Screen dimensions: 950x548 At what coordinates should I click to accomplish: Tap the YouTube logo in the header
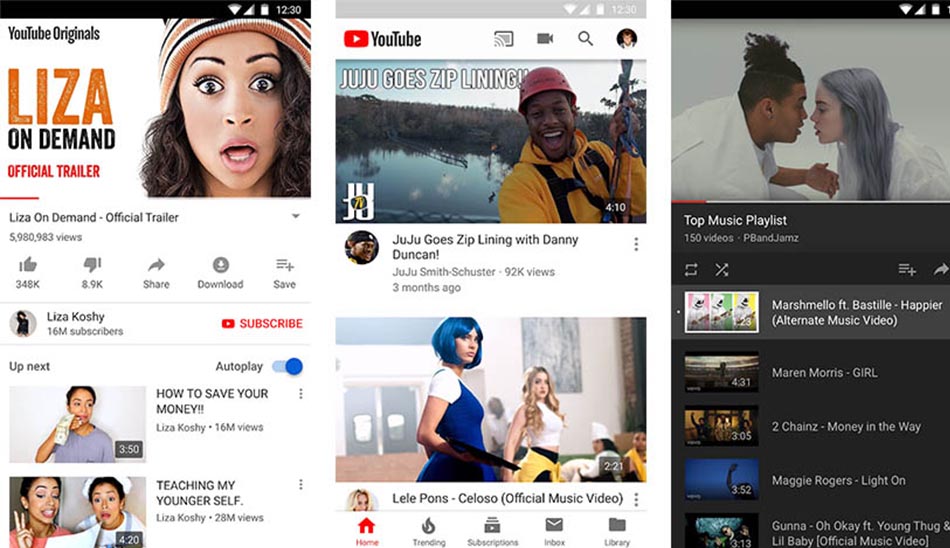(382, 39)
